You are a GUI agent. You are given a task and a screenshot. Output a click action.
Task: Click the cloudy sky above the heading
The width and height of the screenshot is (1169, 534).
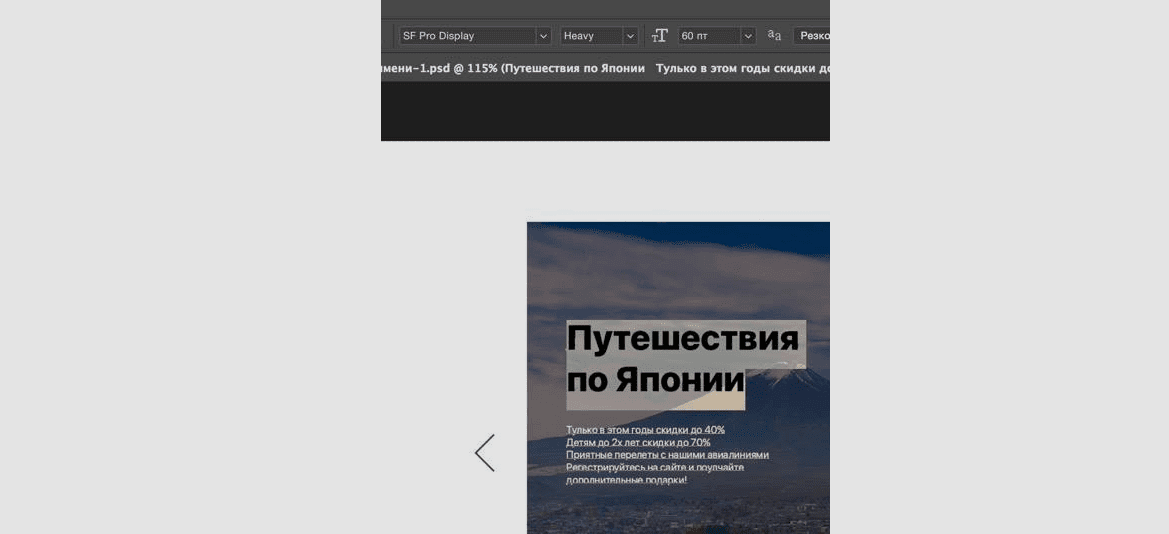click(678, 270)
